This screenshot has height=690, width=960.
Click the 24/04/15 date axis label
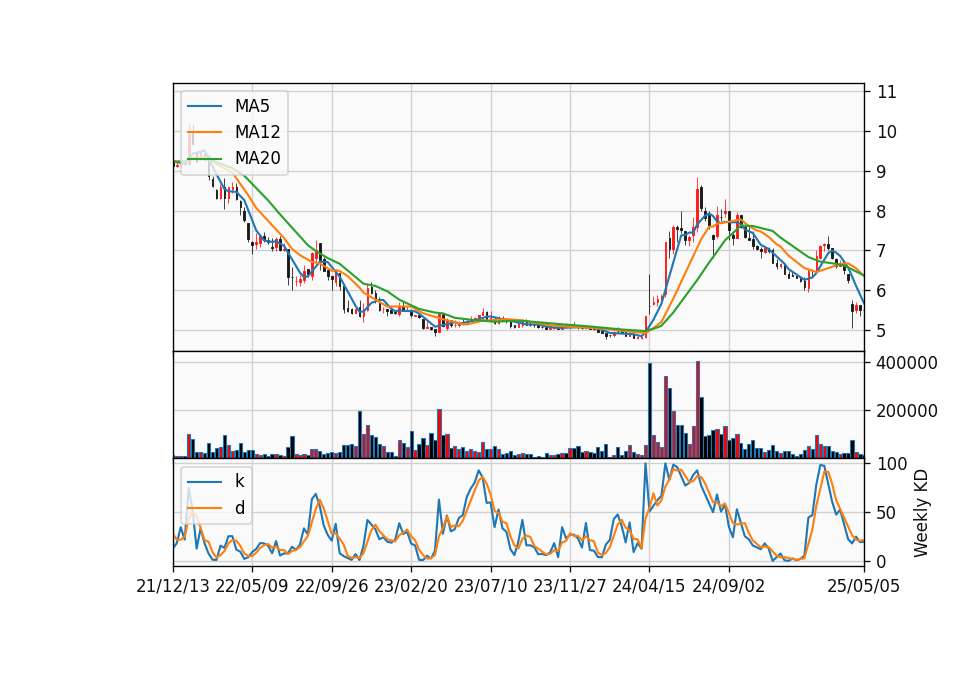(649, 586)
